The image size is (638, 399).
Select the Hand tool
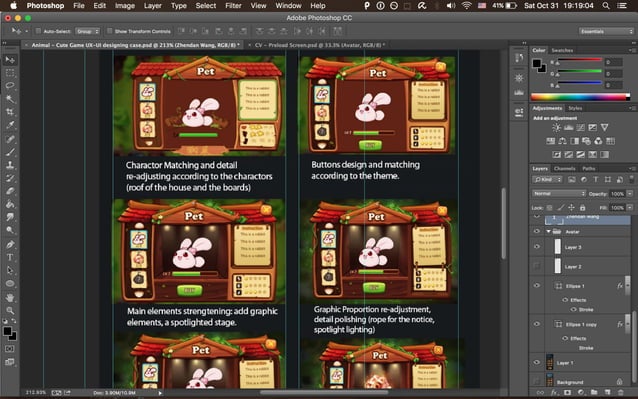(x=10, y=298)
